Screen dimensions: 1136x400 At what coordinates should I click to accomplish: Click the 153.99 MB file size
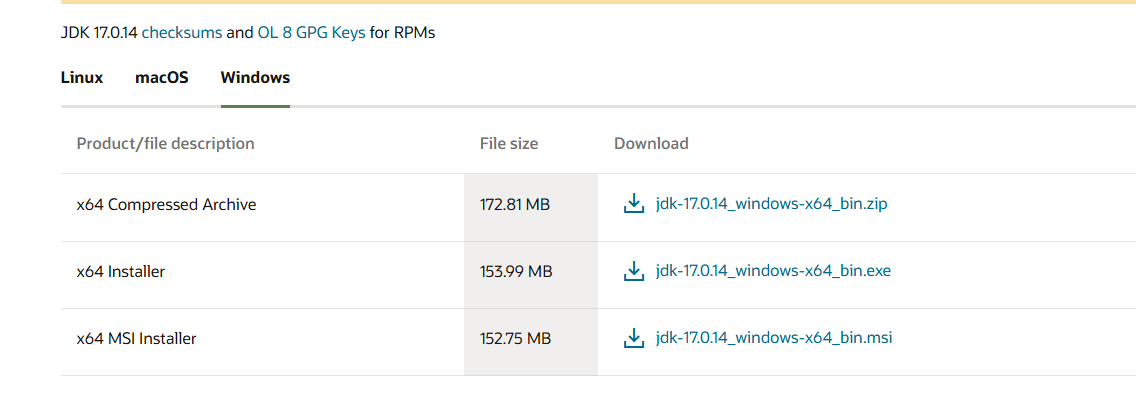click(516, 272)
